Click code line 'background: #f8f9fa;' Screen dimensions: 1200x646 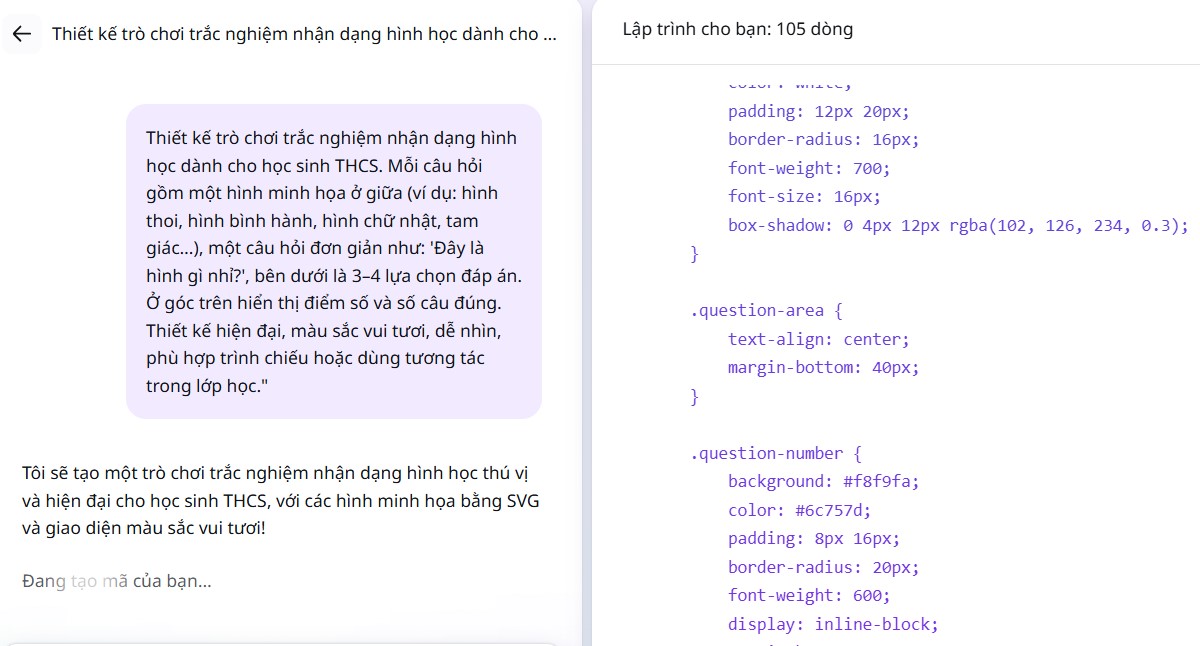click(x=823, y=481)
